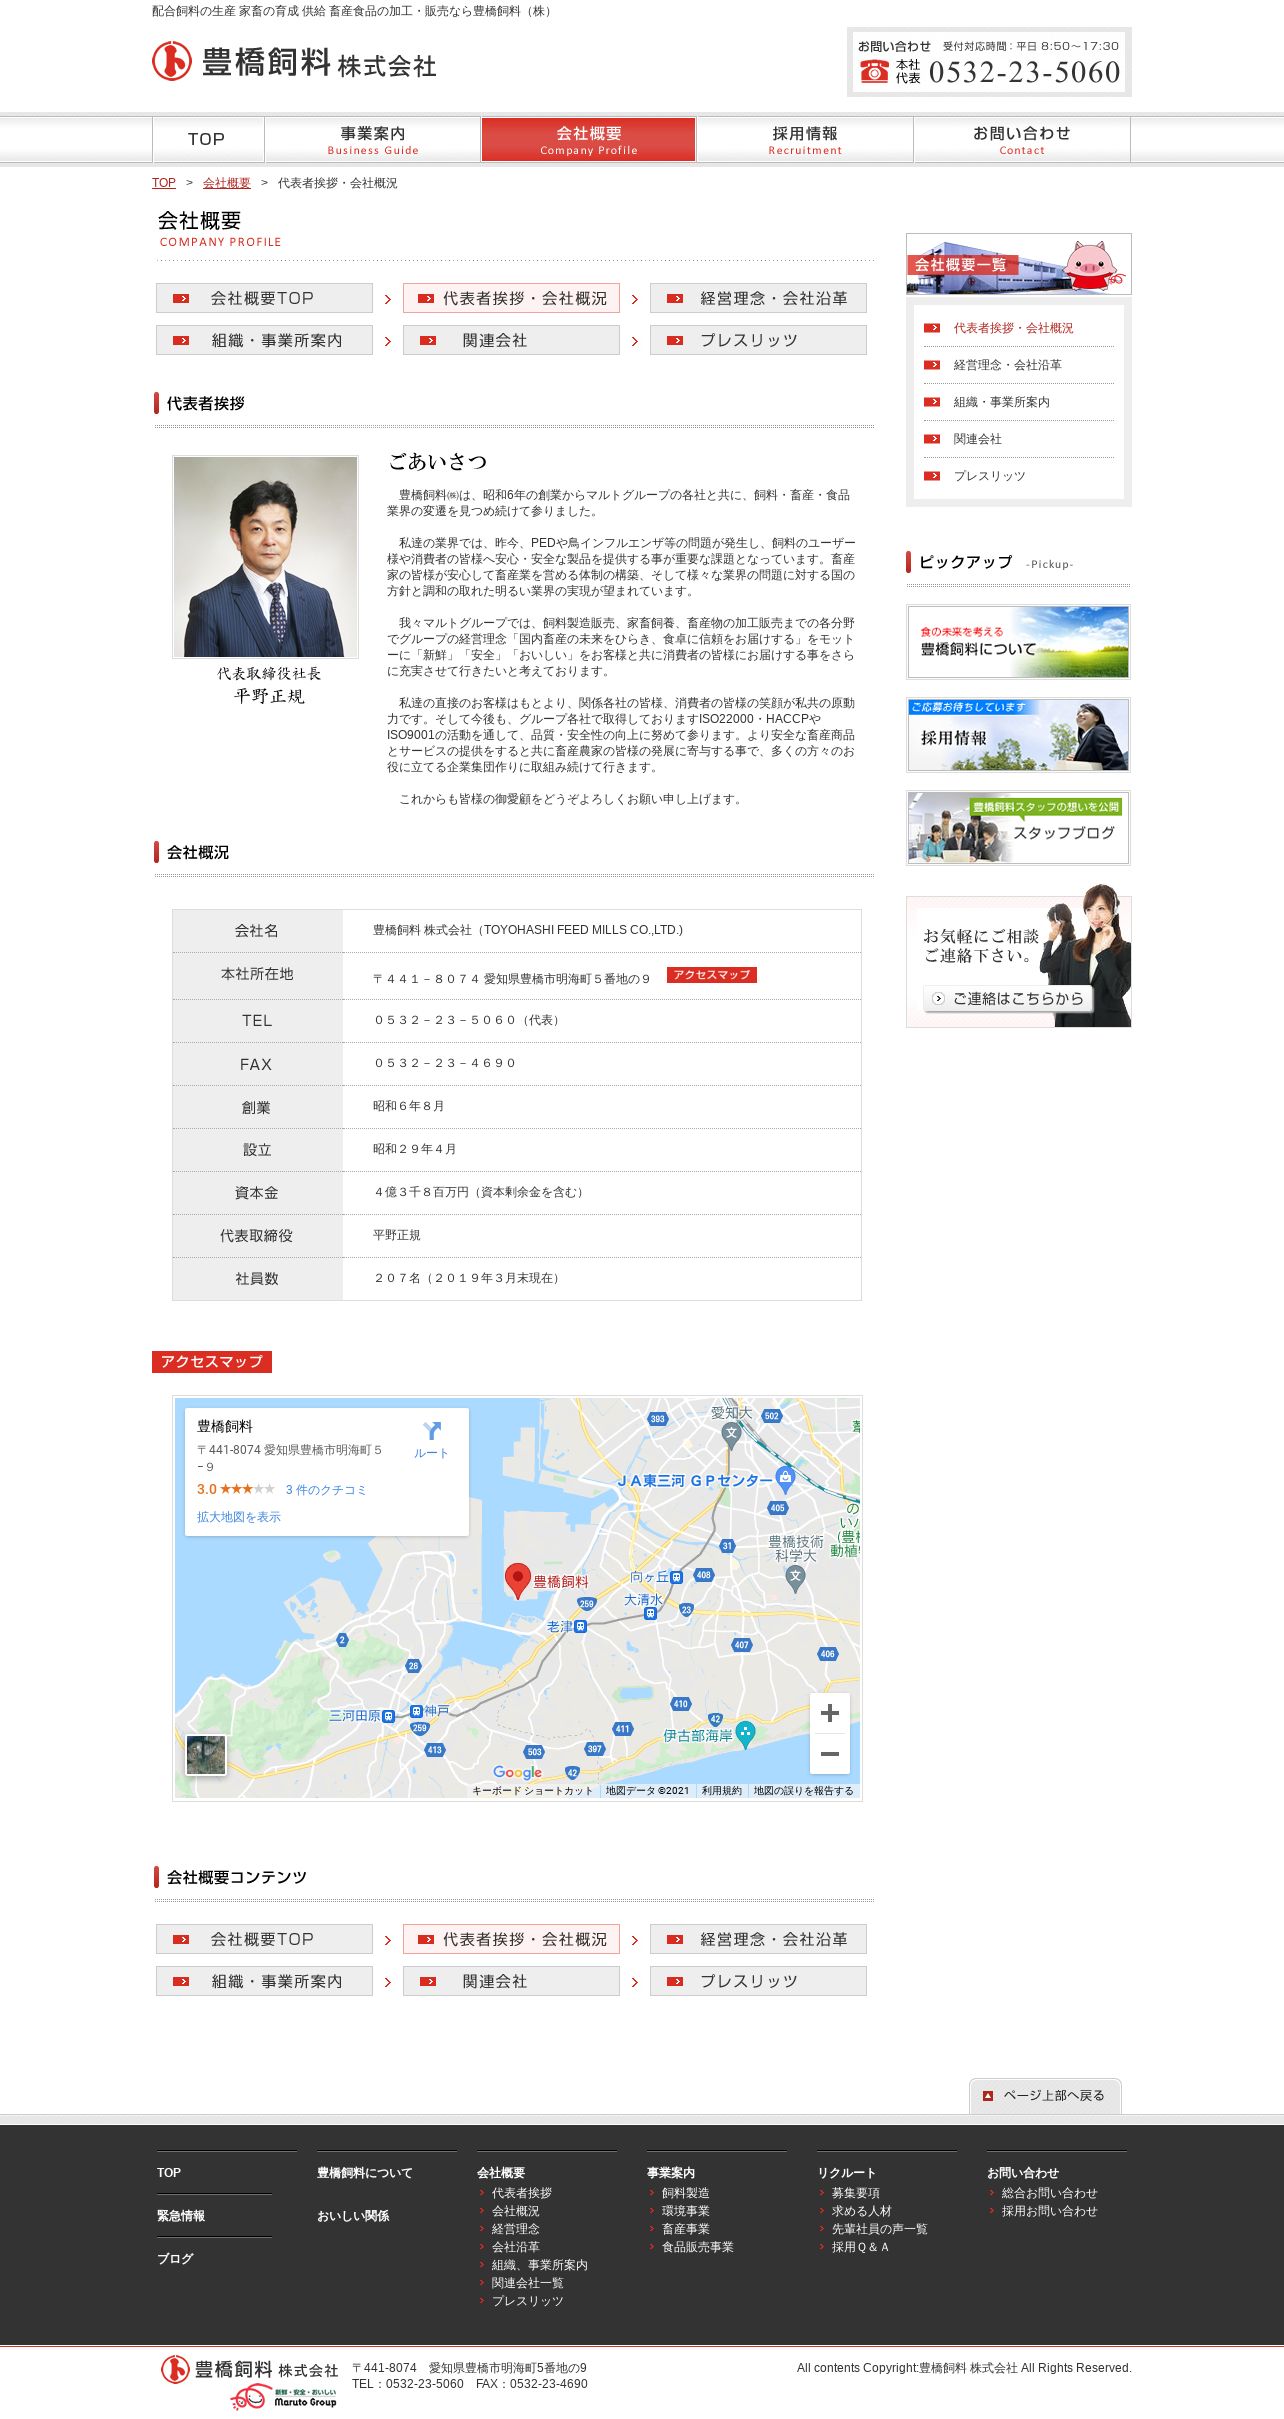Open the スタッフブログ pickup banner

pos(1019,828)
